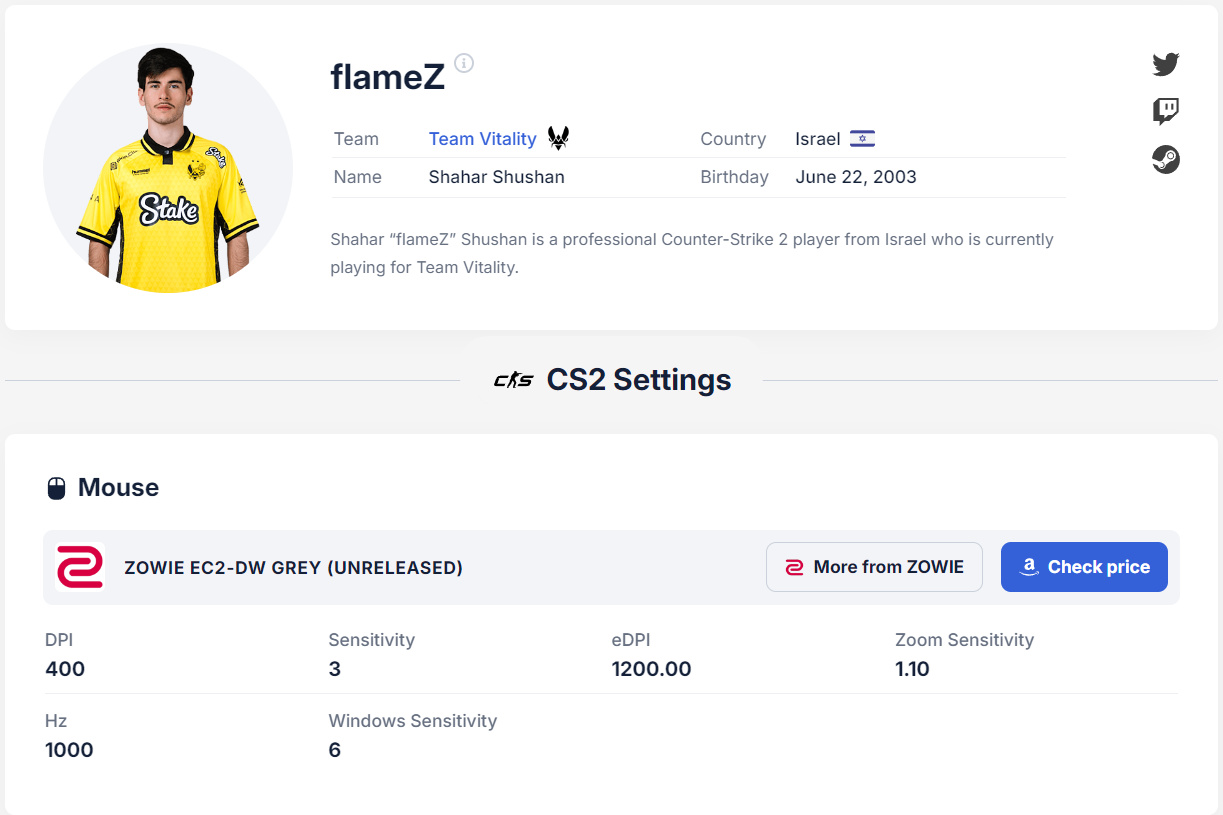1223x815 pixels.
Task: Click the Israel flag icon
Action: (862, 139)
